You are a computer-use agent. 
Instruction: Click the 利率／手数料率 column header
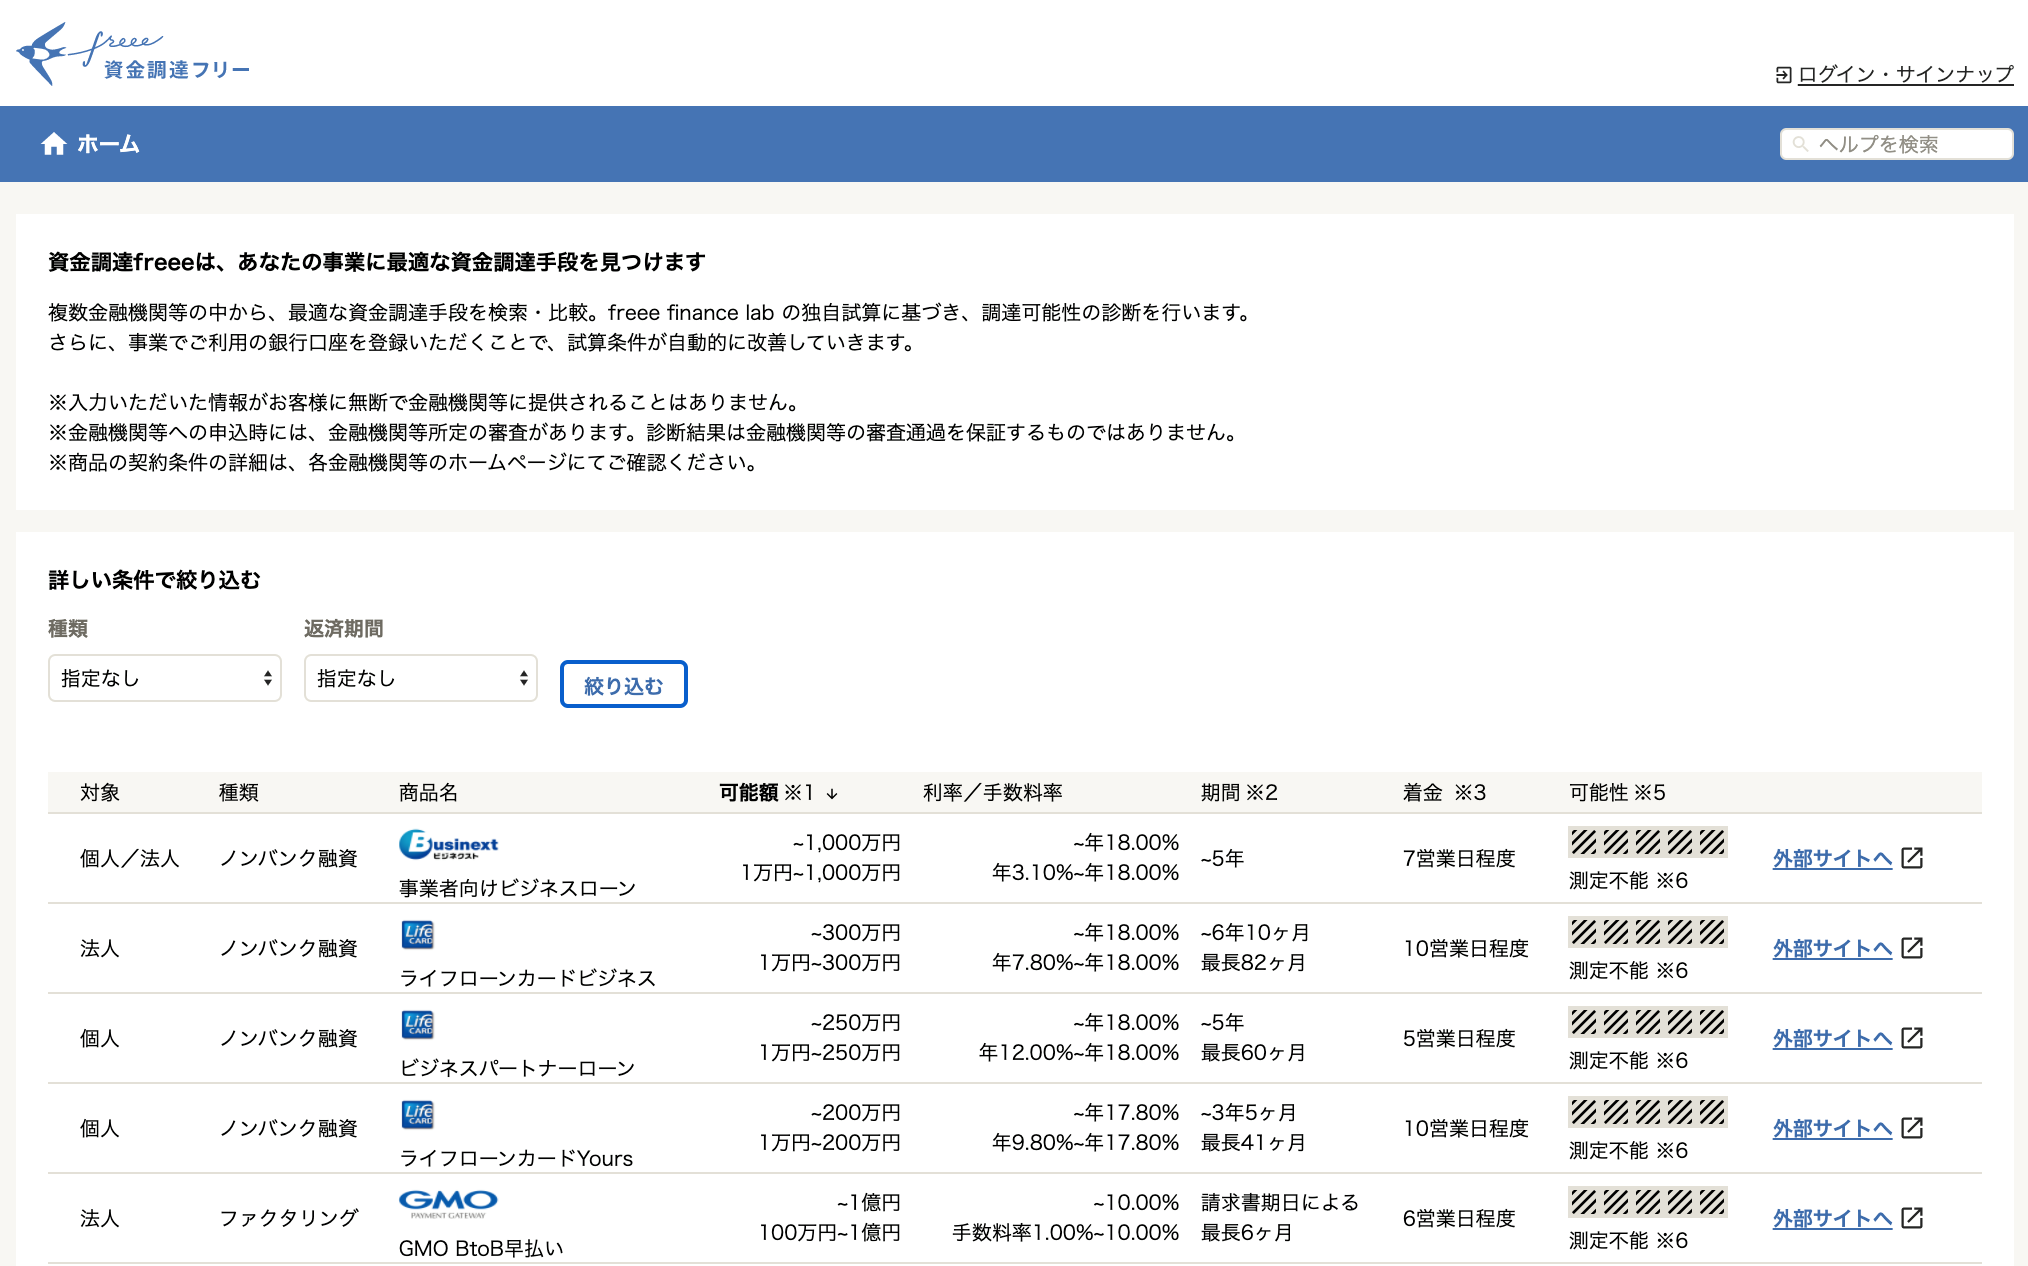point(992,793)
